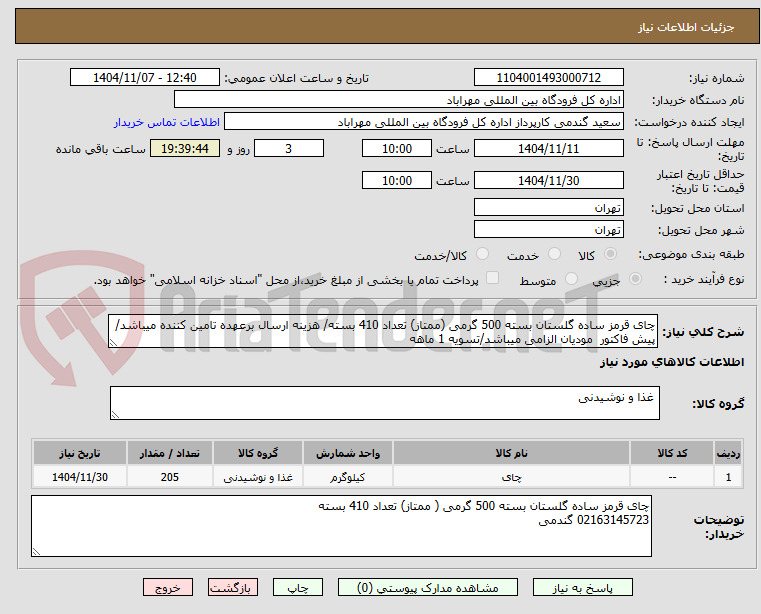Click the چای item name cell

click(x=511, y=477)
